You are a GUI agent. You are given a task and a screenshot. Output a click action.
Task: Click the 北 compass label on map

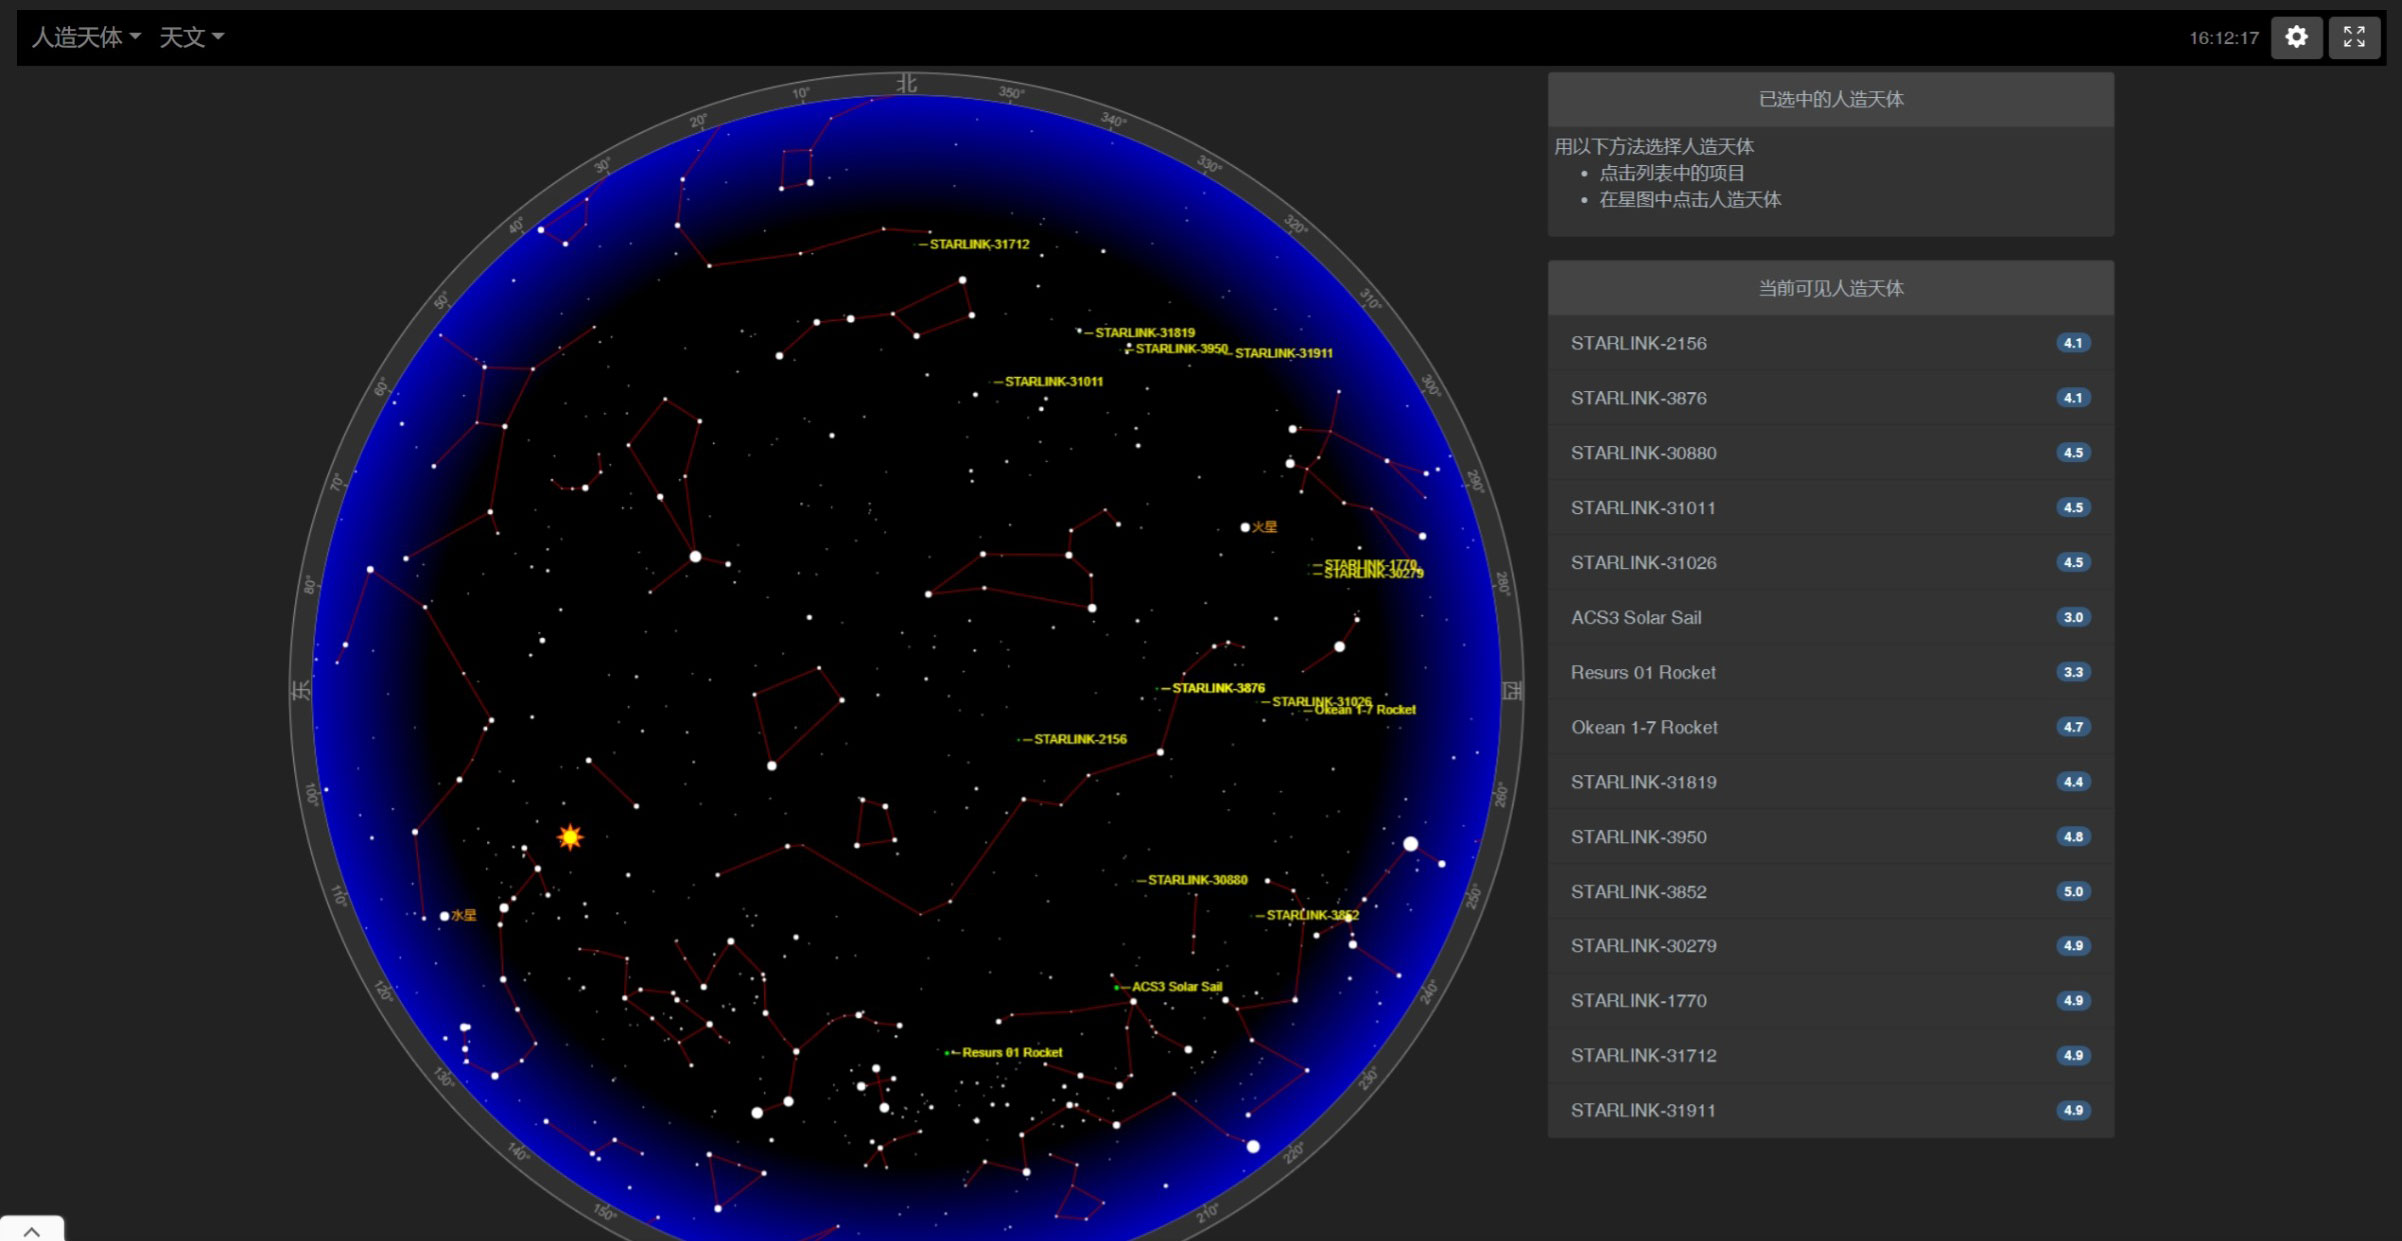point(906,84)
